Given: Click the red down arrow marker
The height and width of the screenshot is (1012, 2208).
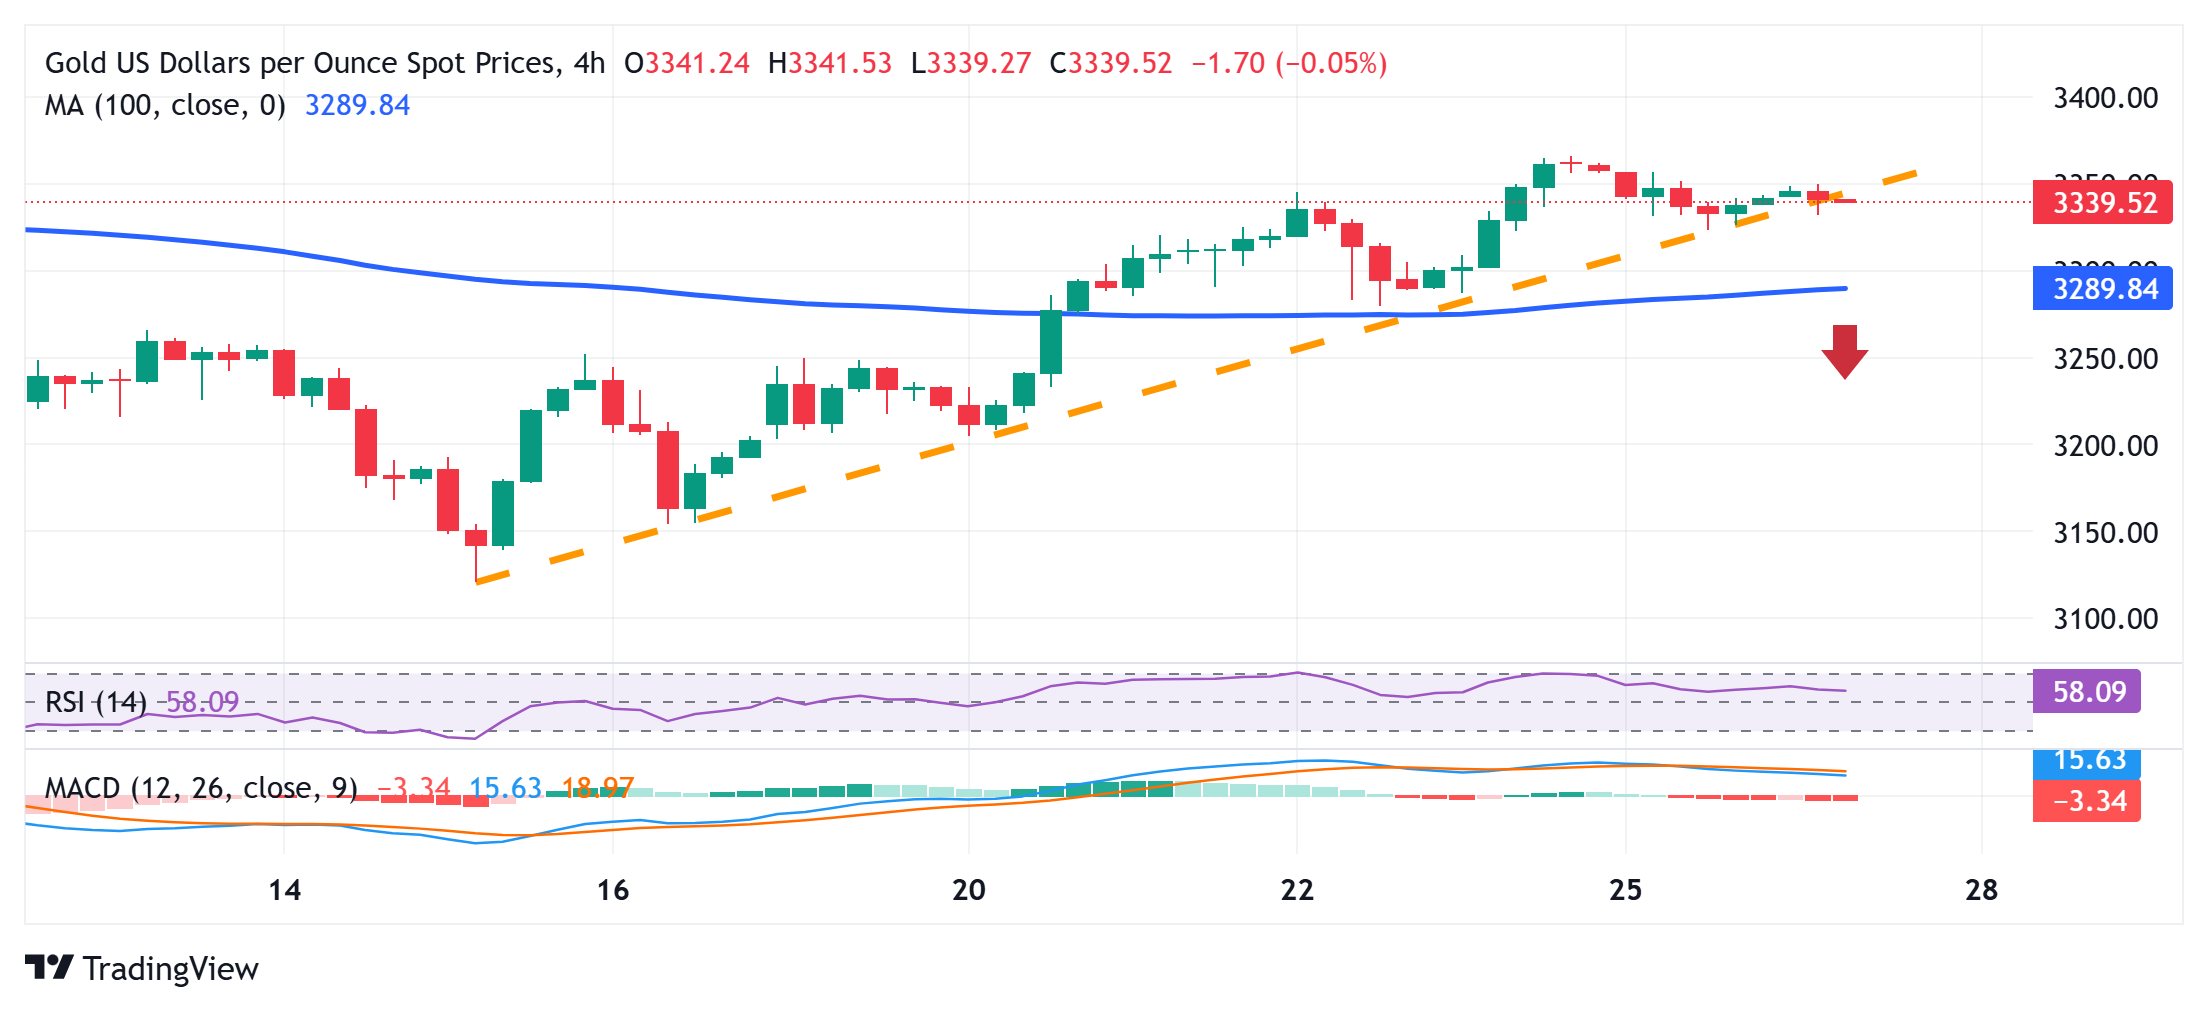Looking at the screenshot, I should point(1845,352).
